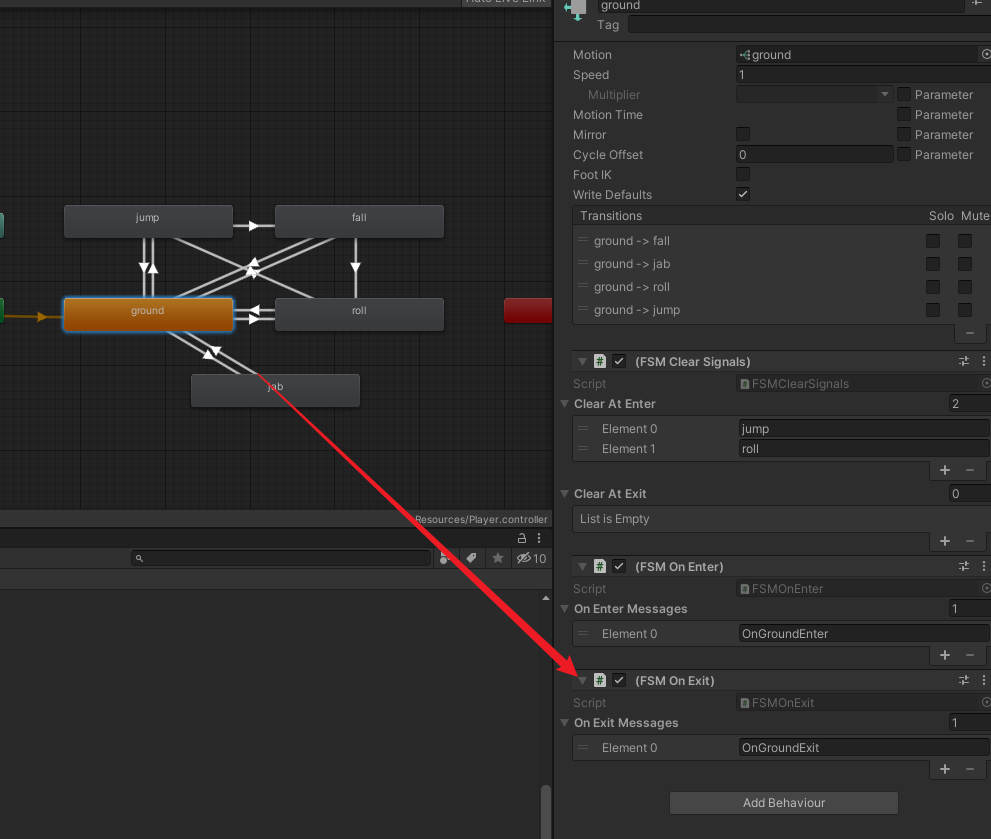
Task: Solo the ground -> roll transition
Action: 933,287
